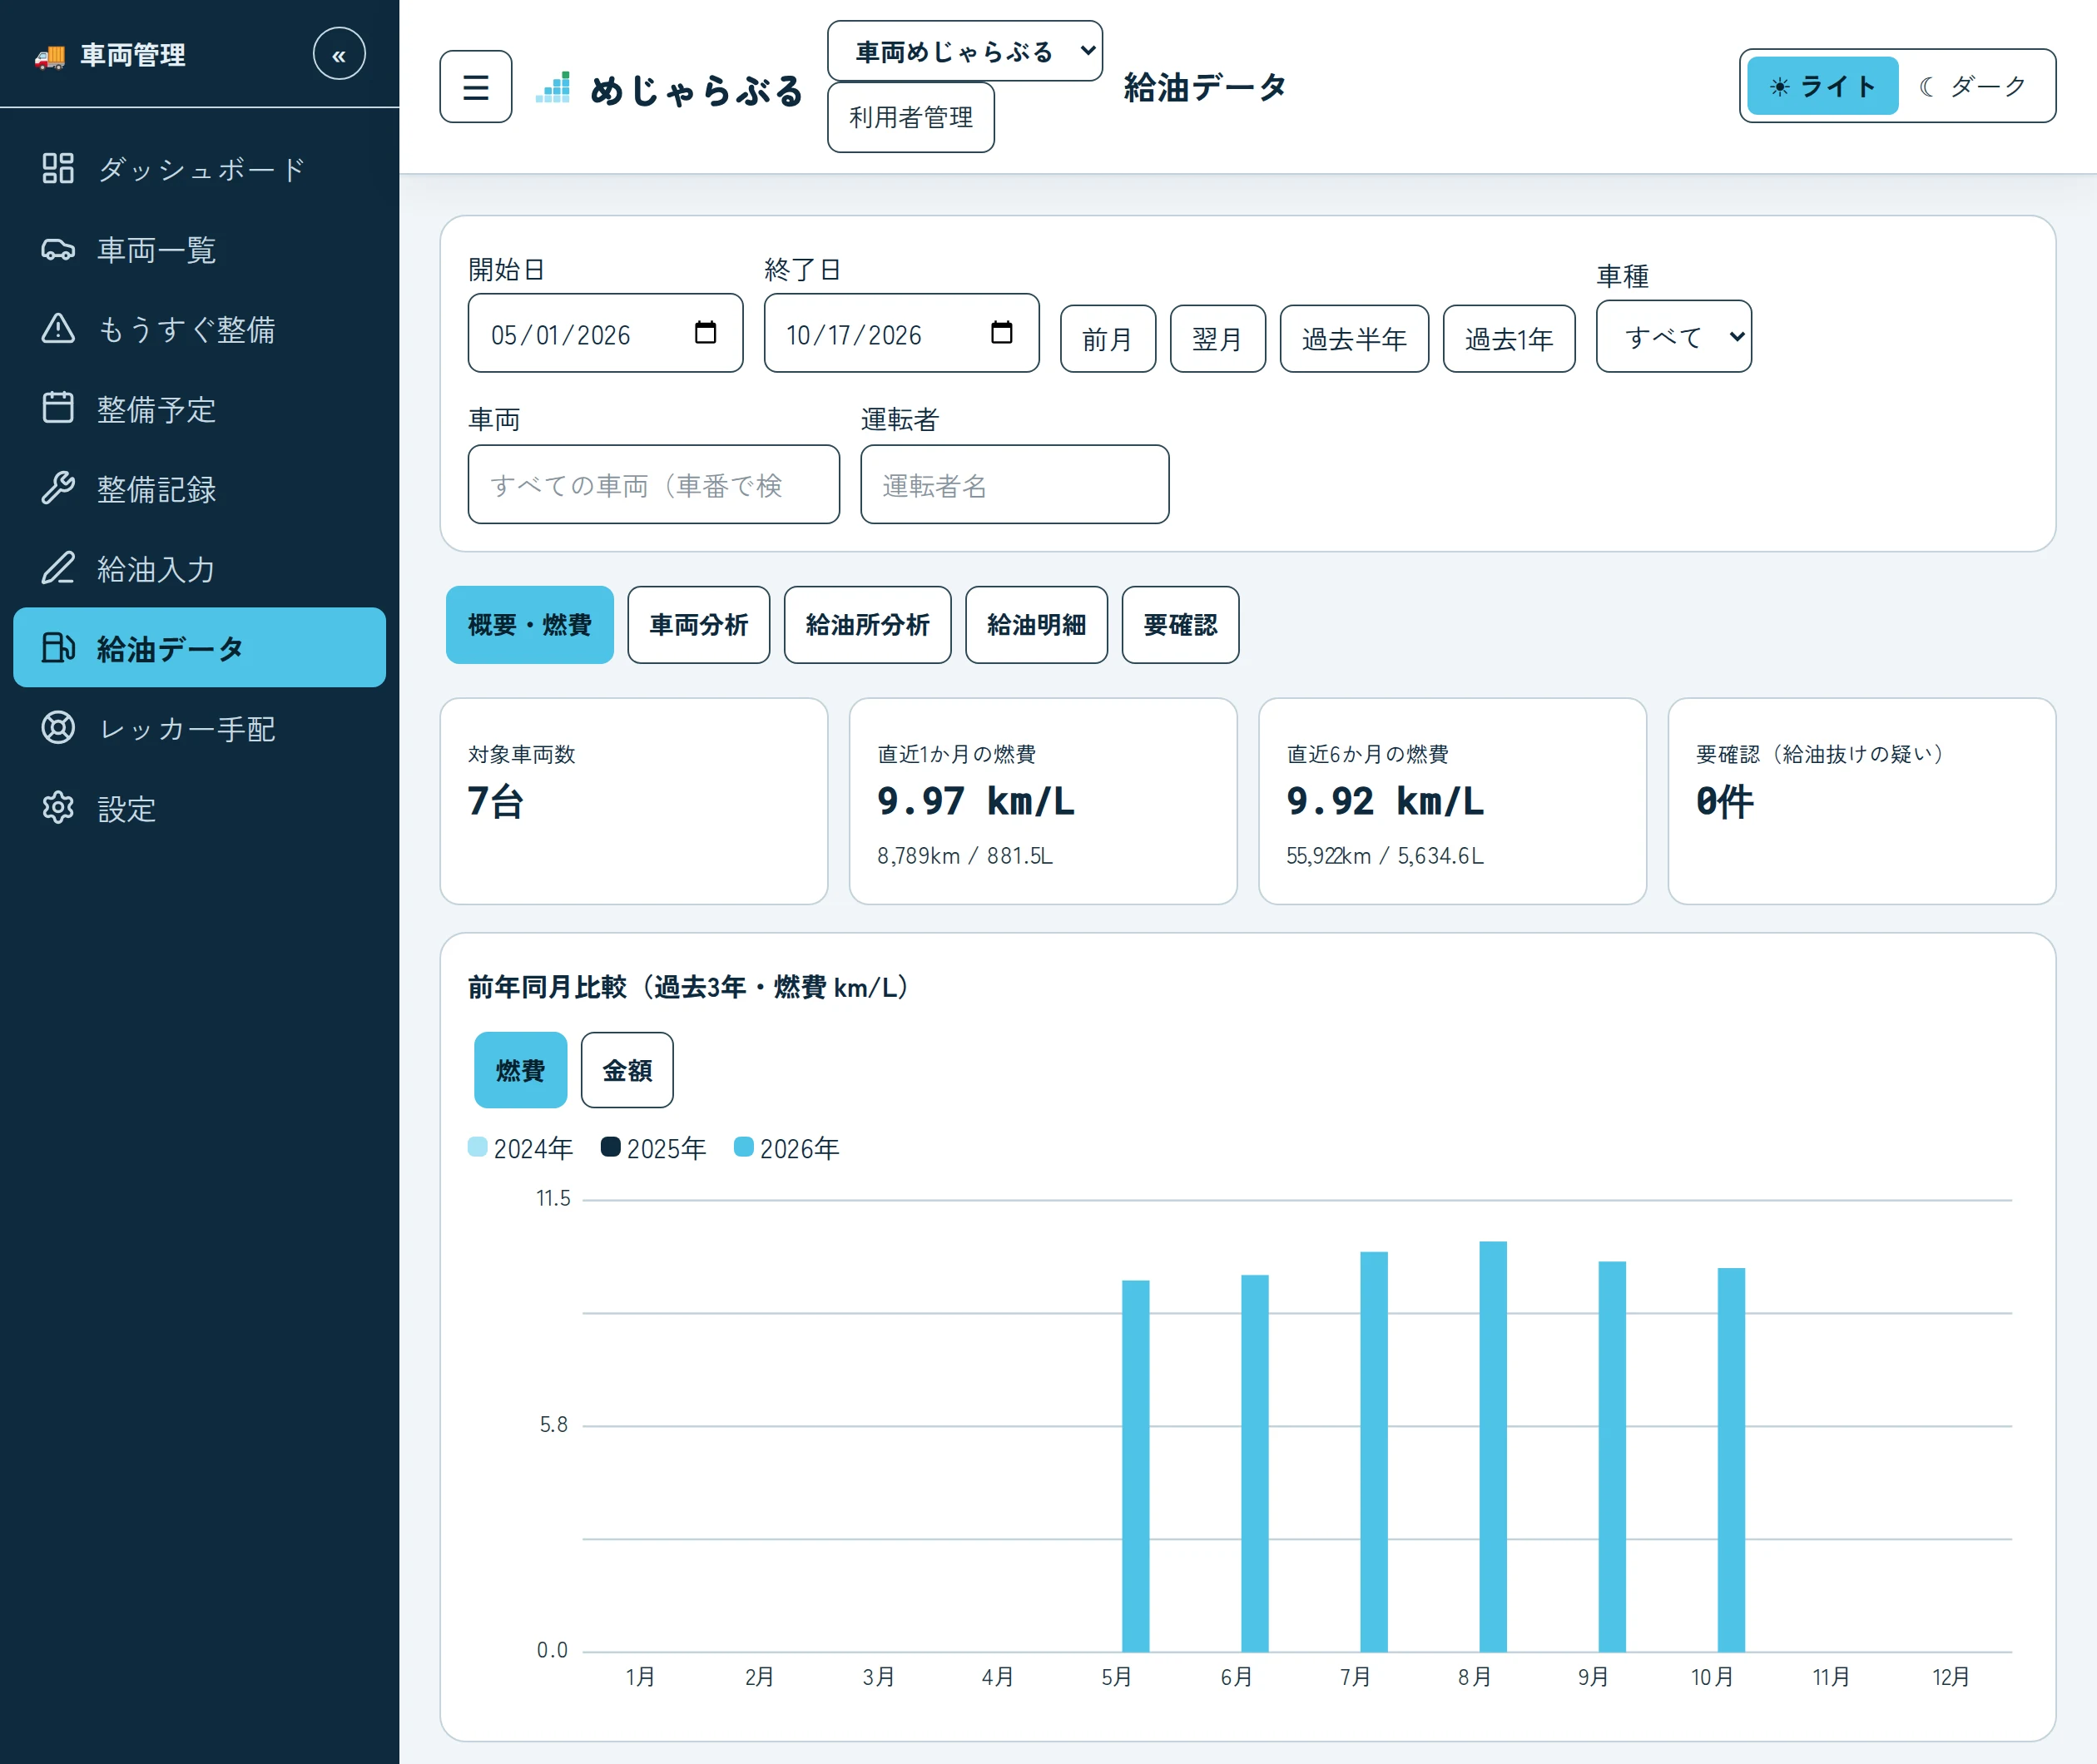Screen dimensions: 2097x1764
Task: Select the 要確認 tab
Action: pyautogui.click(x=1181, y=625)
